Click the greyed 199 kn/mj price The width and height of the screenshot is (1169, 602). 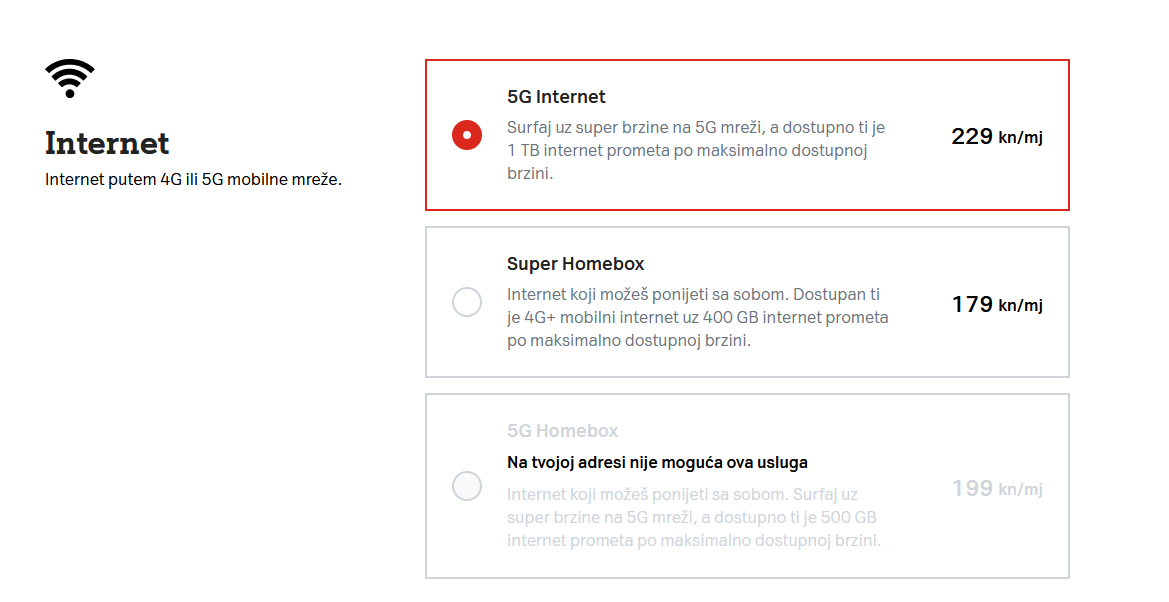coord(996,489)
